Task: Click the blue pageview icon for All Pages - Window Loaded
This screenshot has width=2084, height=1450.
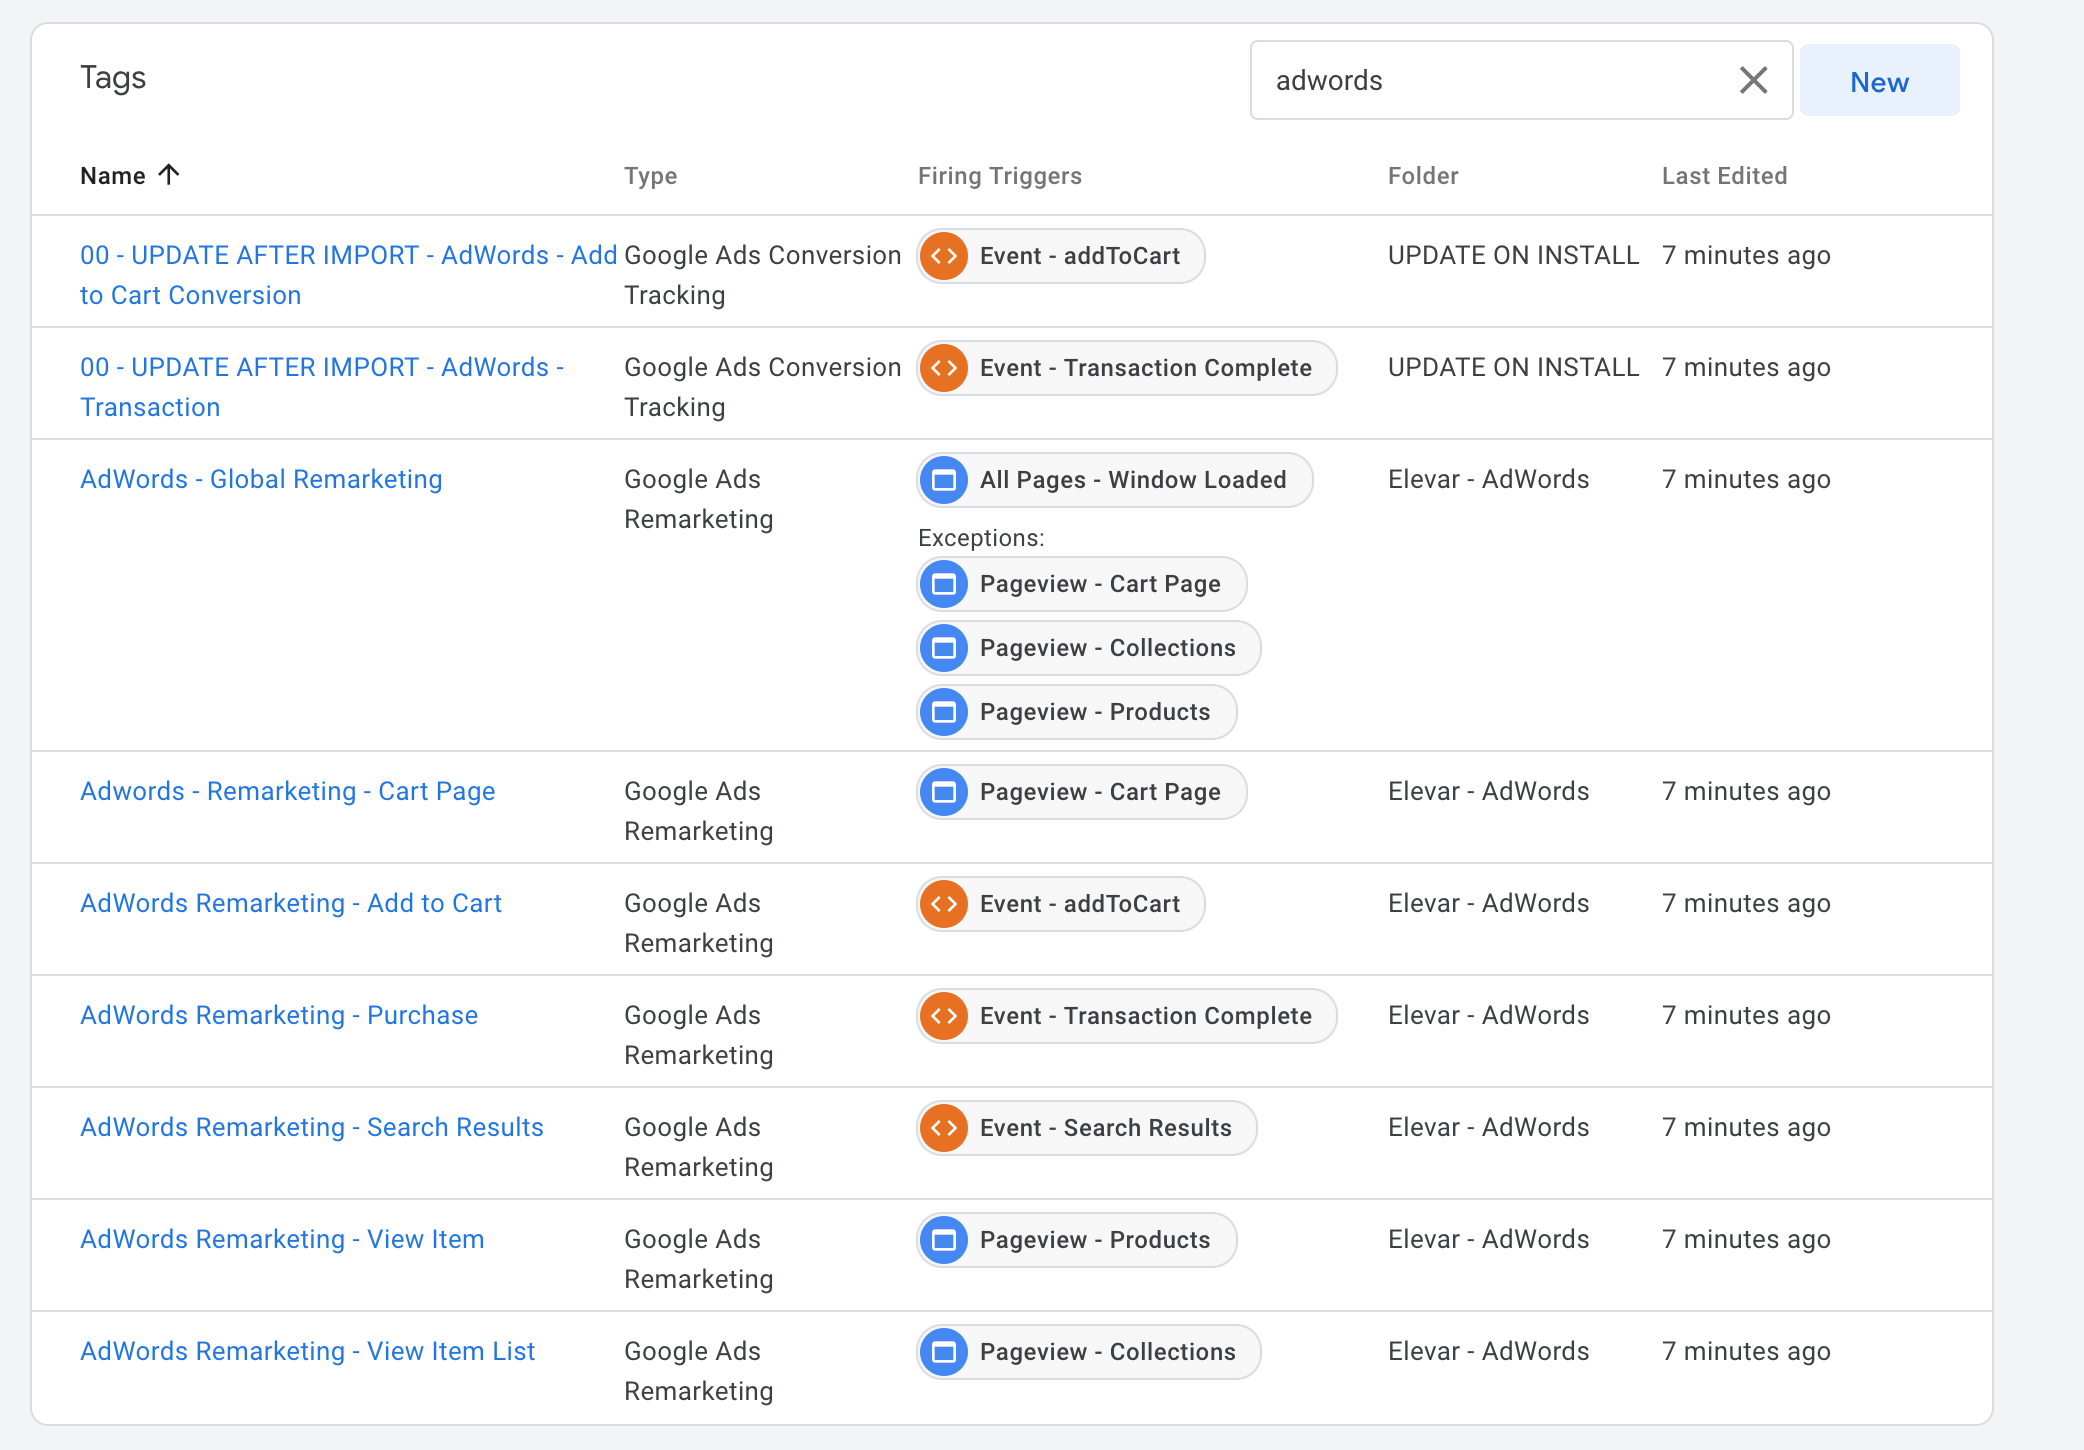Action: pos(944,480)
